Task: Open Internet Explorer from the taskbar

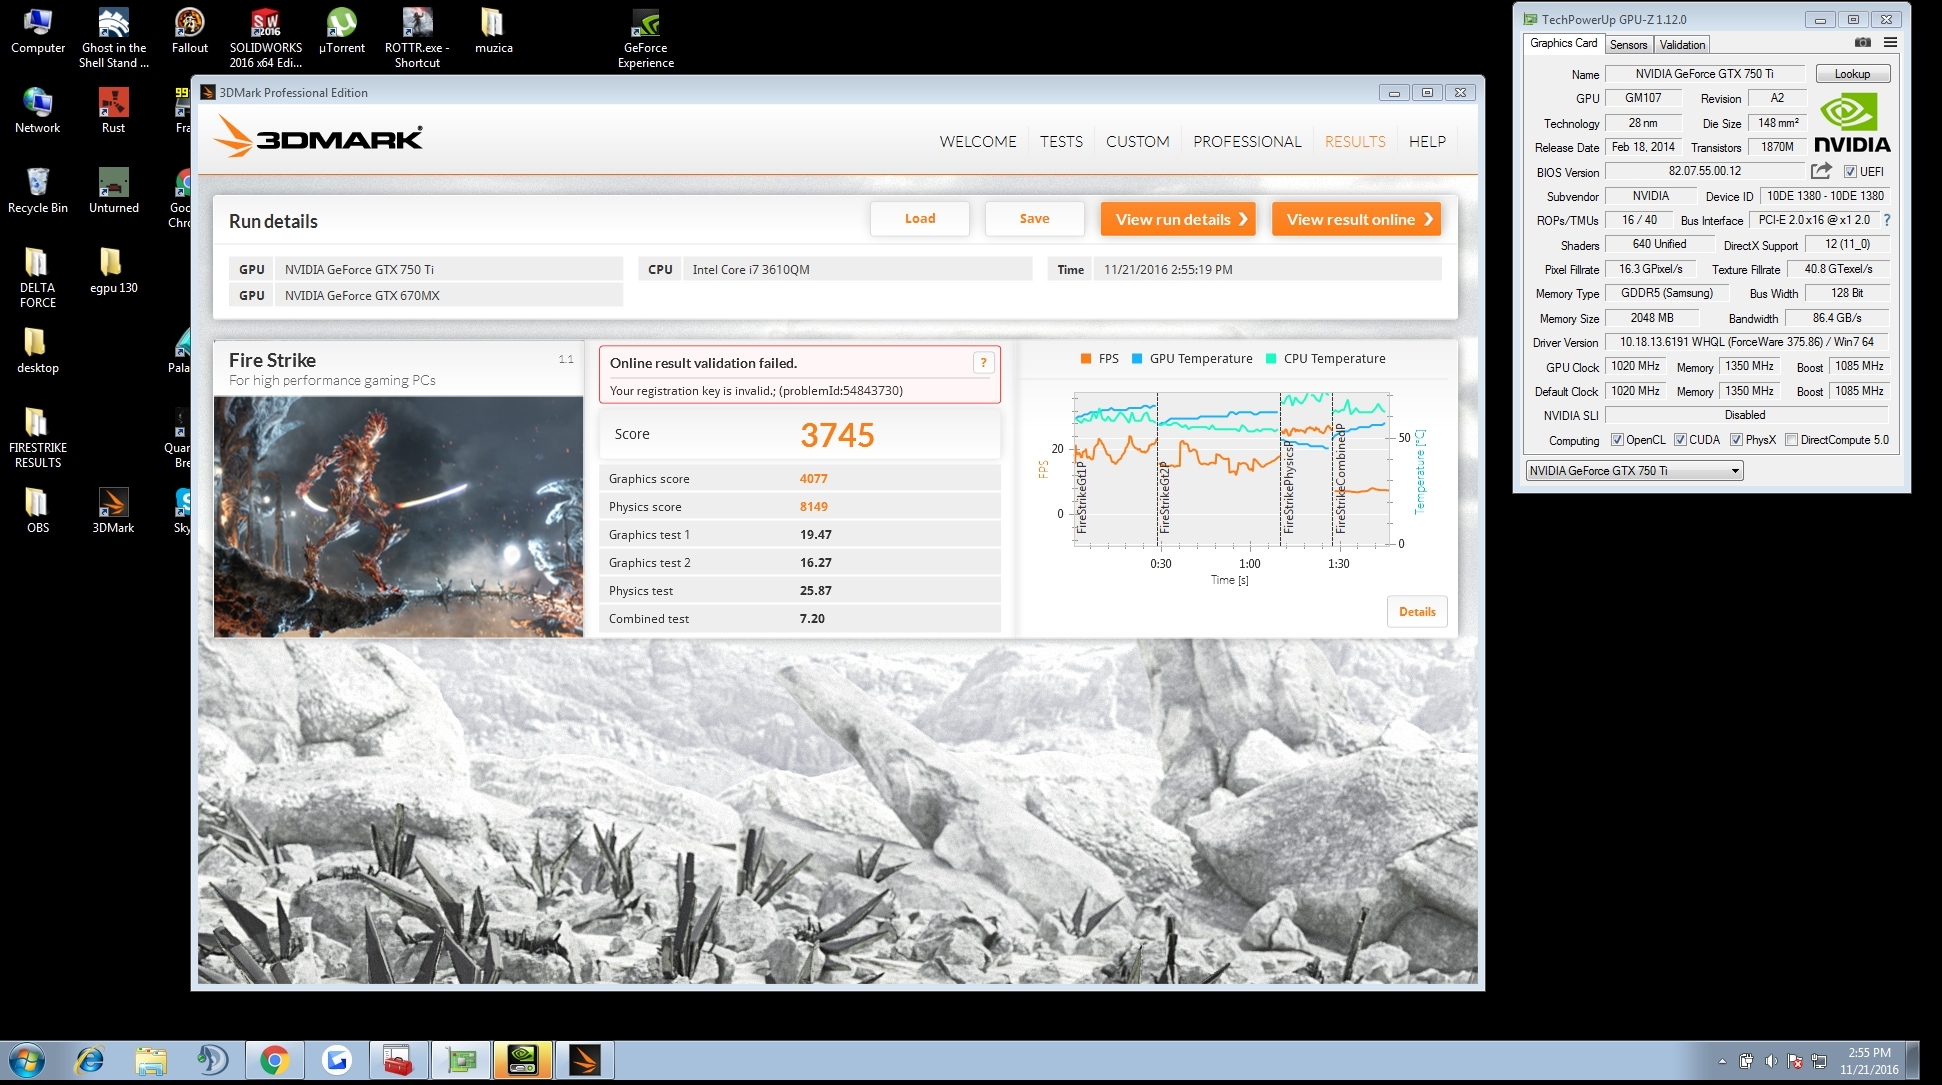Action: (89, 1060)
